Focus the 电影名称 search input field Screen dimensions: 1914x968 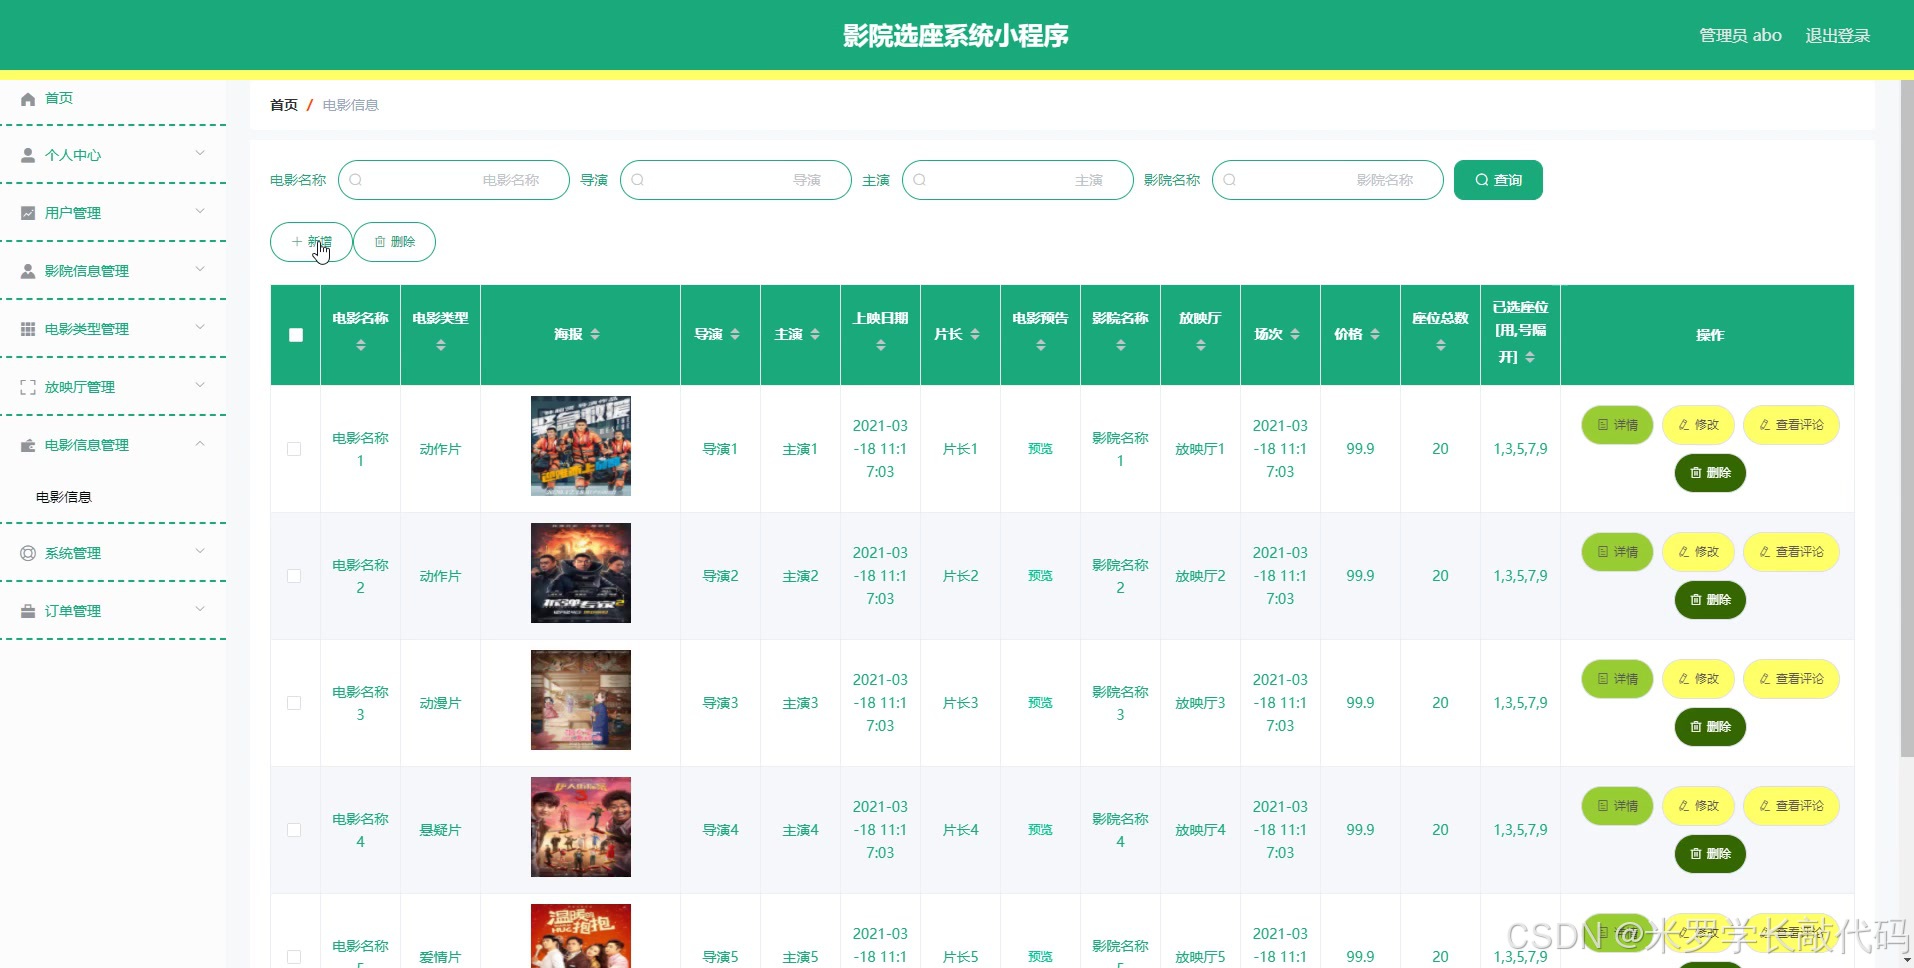(x=454, y=180)
